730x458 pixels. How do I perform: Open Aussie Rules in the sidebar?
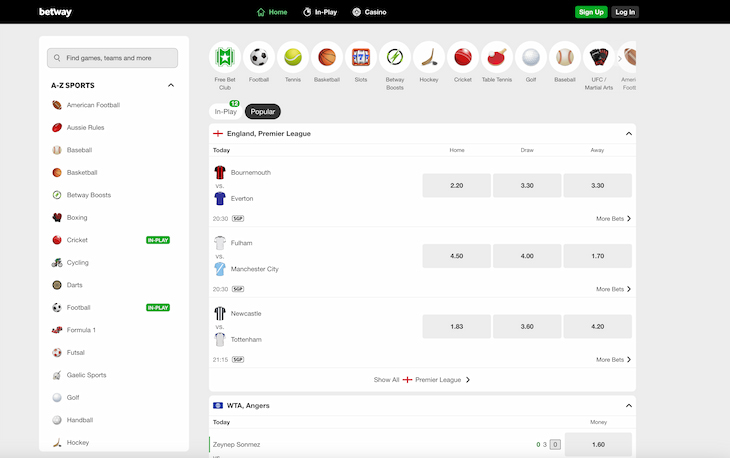pyautogui.click(x=85, y=128)
